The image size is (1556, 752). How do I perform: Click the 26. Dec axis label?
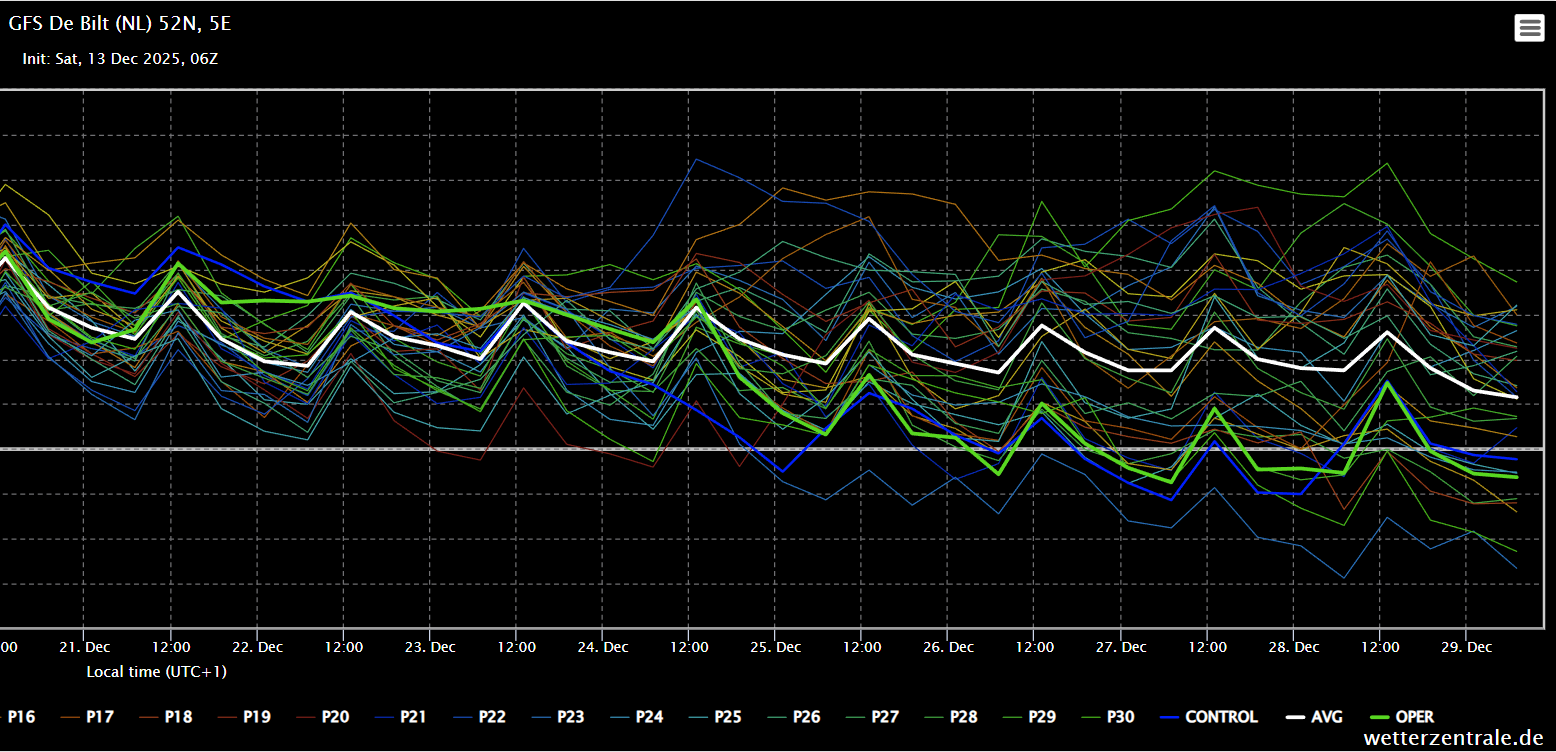(x=948, y=647)
